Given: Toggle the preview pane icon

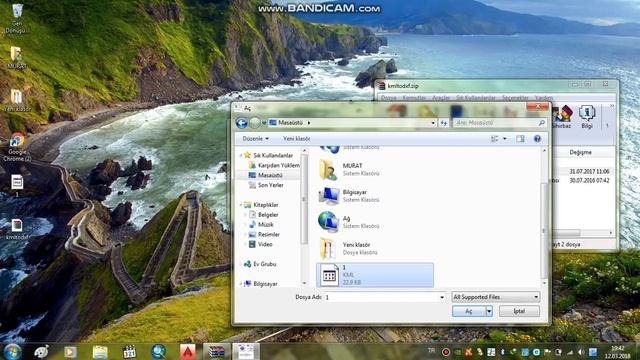Looking at the screenshot, I should pos(520,139).
